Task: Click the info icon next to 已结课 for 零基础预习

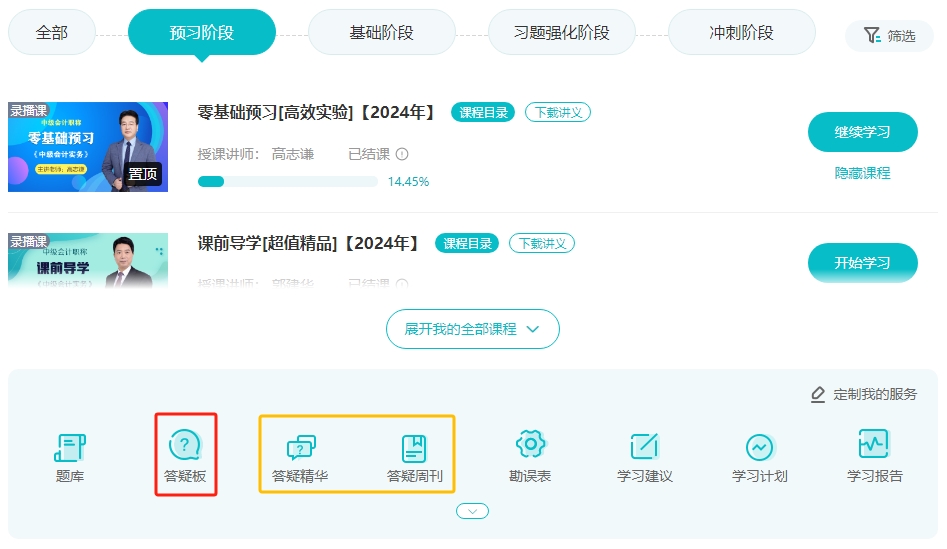Action: click(402, 154)
